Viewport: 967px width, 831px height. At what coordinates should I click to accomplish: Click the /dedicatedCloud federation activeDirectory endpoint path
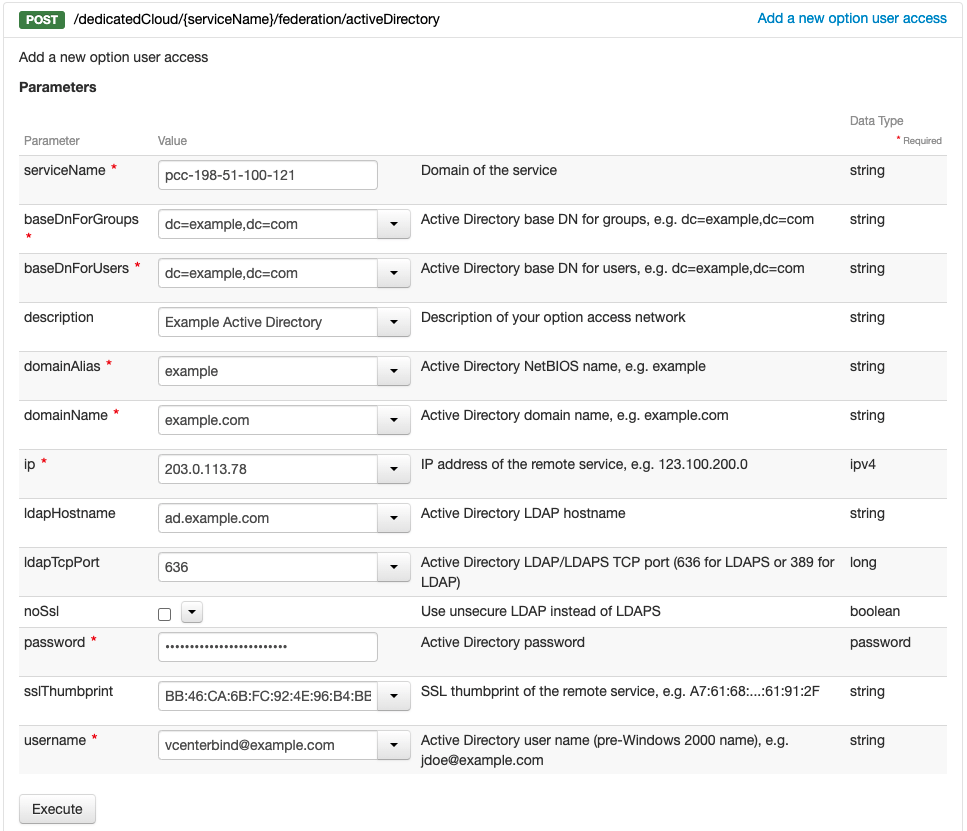tap(257, 19)
